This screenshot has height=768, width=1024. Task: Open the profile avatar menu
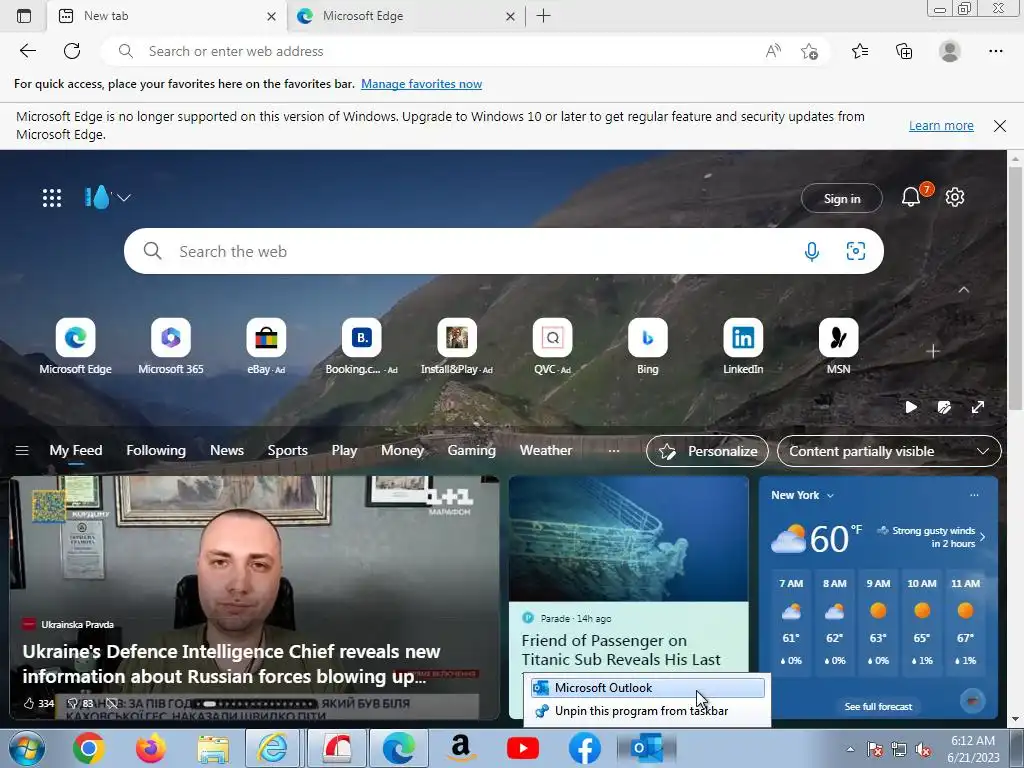pos(950,51)
